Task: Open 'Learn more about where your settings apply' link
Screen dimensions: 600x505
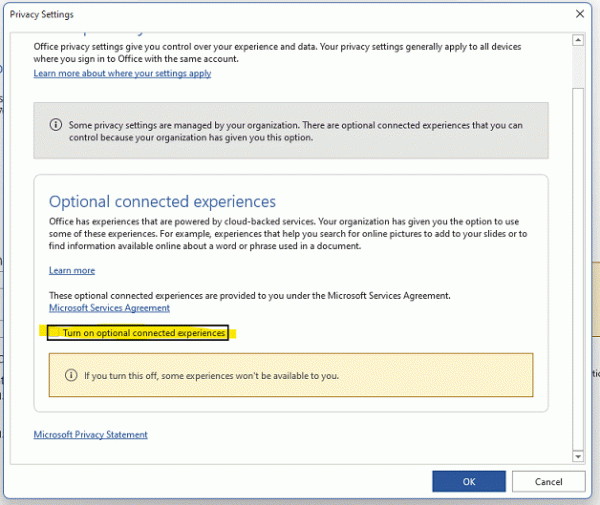Action: point(122,74)
